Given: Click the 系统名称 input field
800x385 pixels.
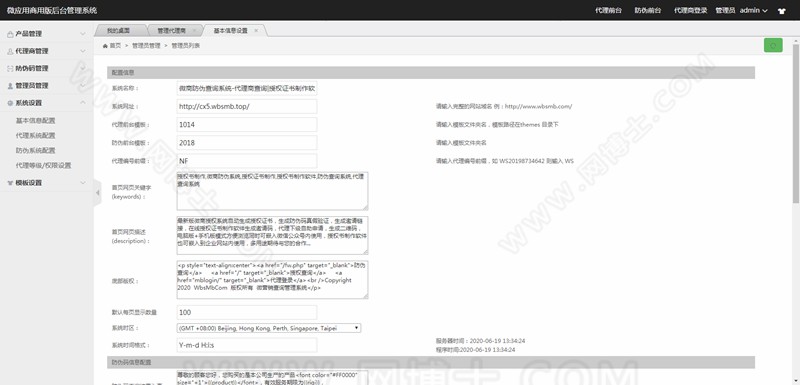Looking at the screenshot, I should [x=247, y=88].
